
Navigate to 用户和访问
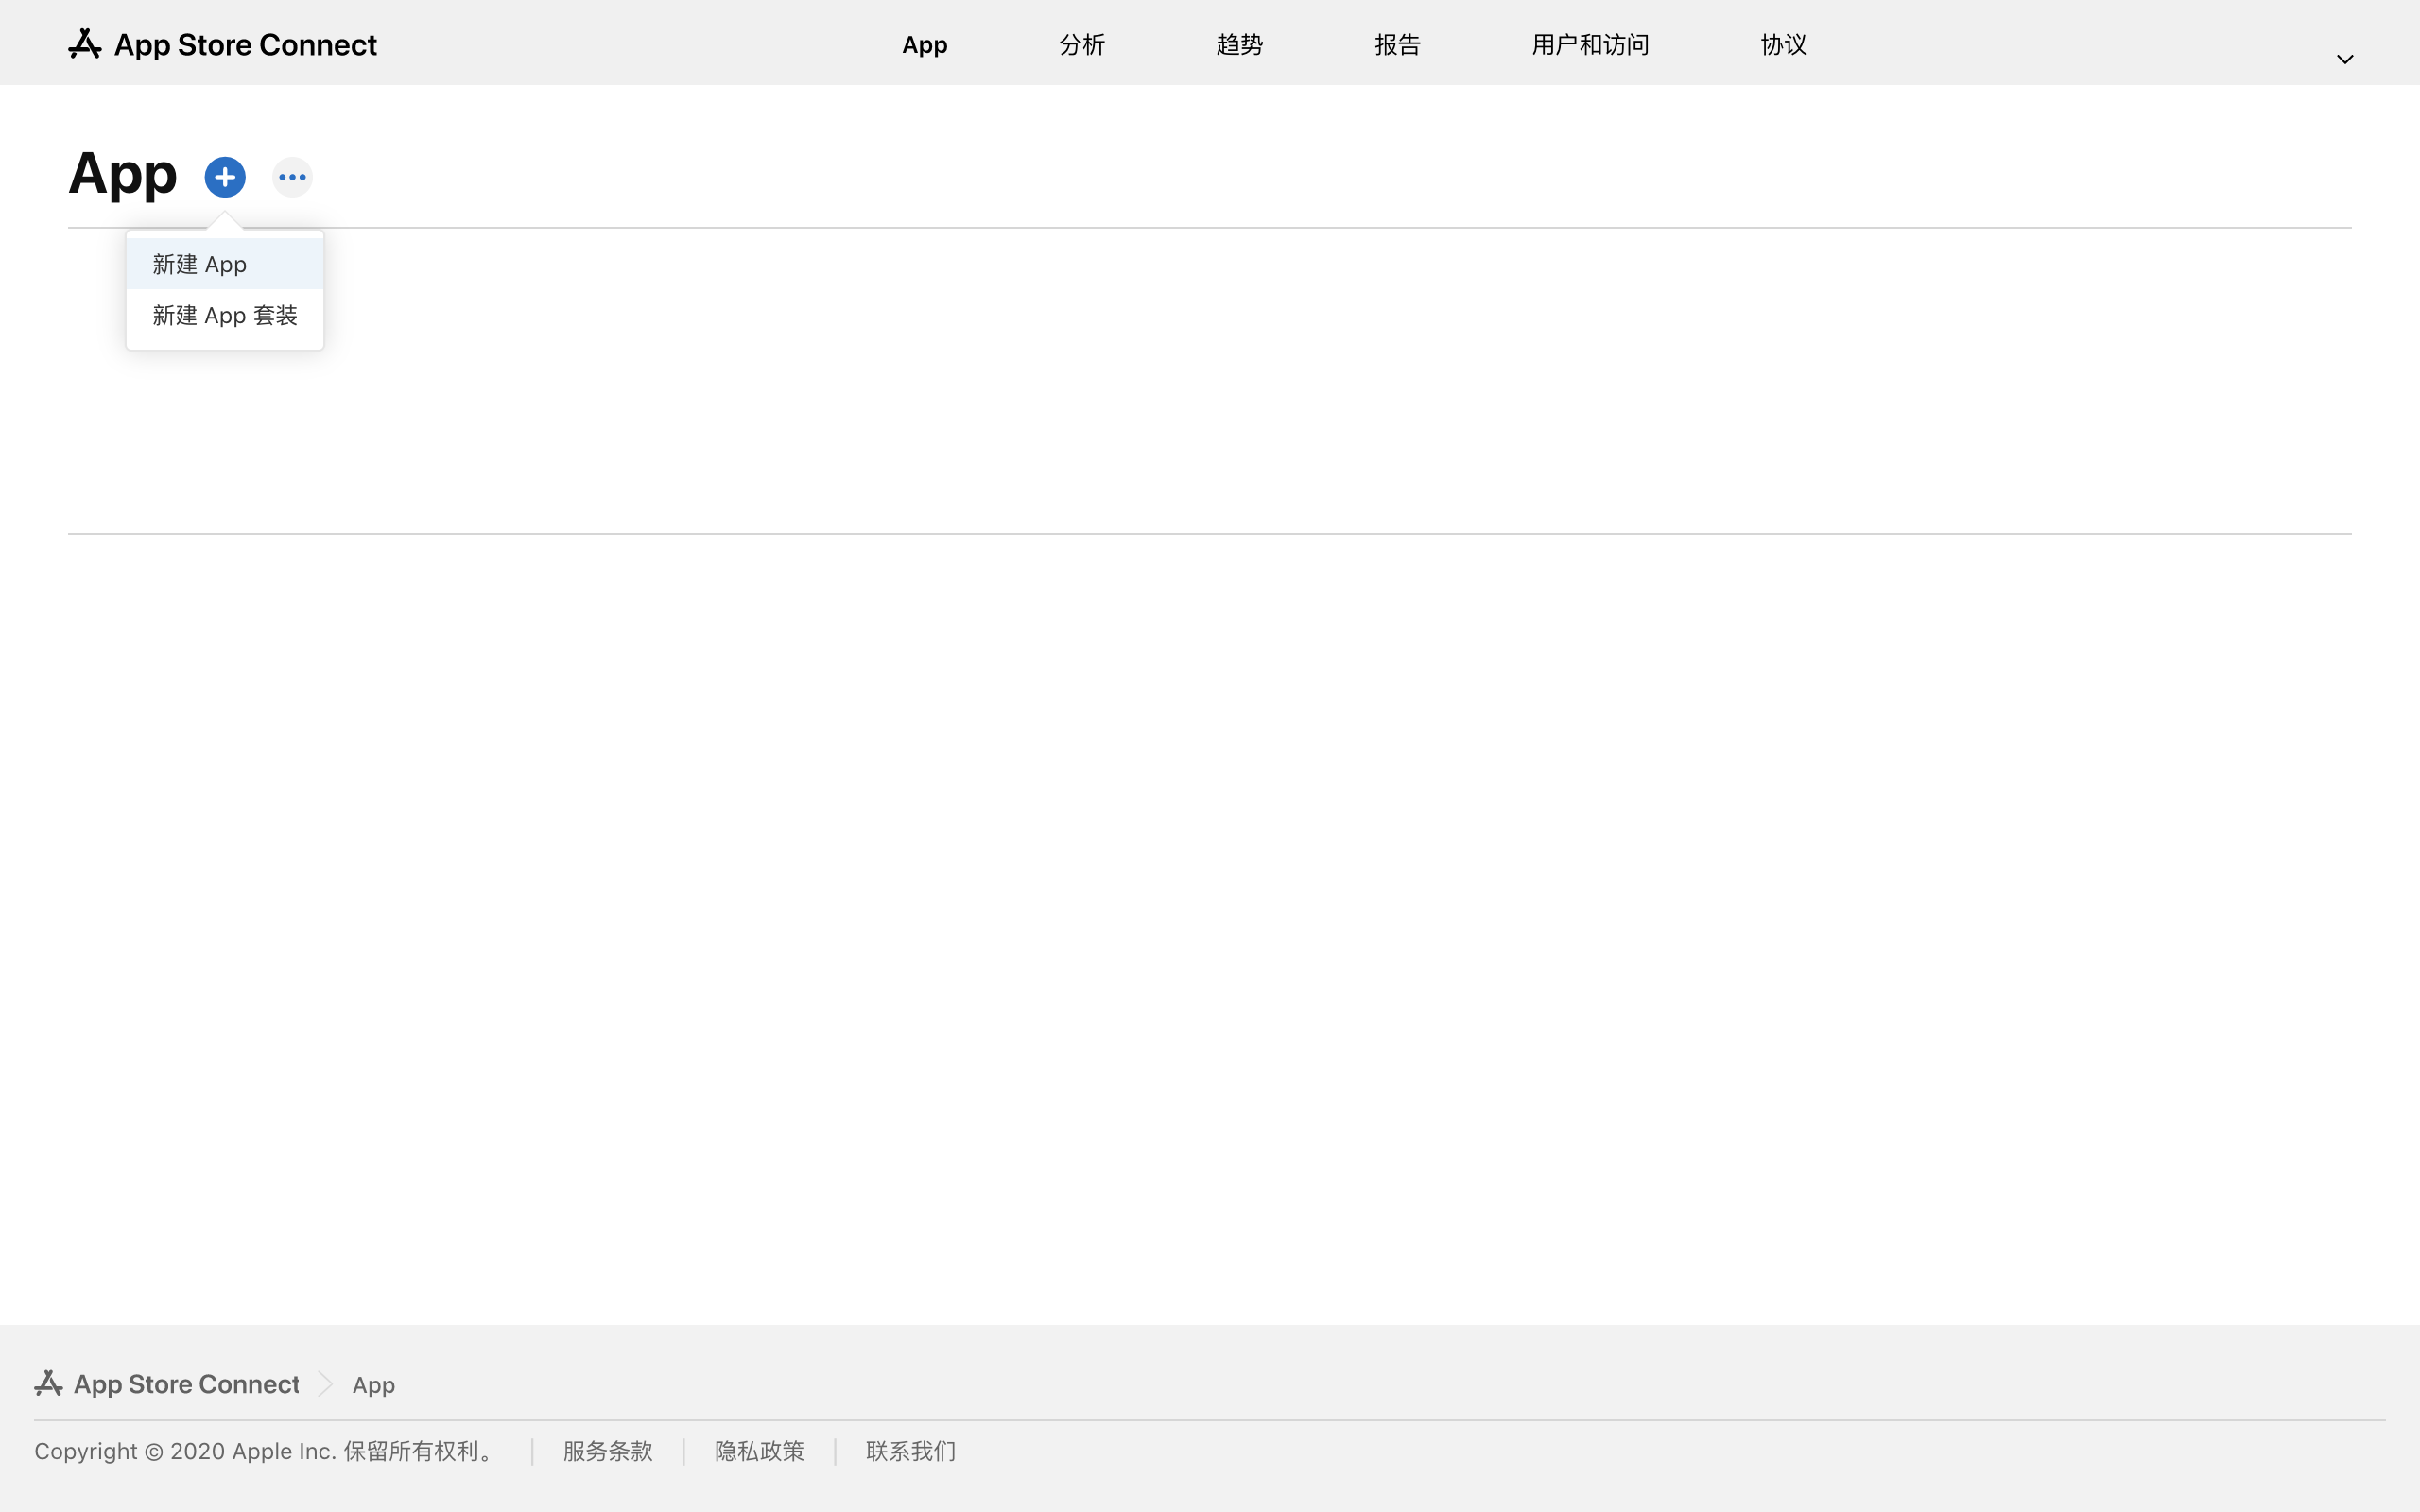pos(1590,44)
